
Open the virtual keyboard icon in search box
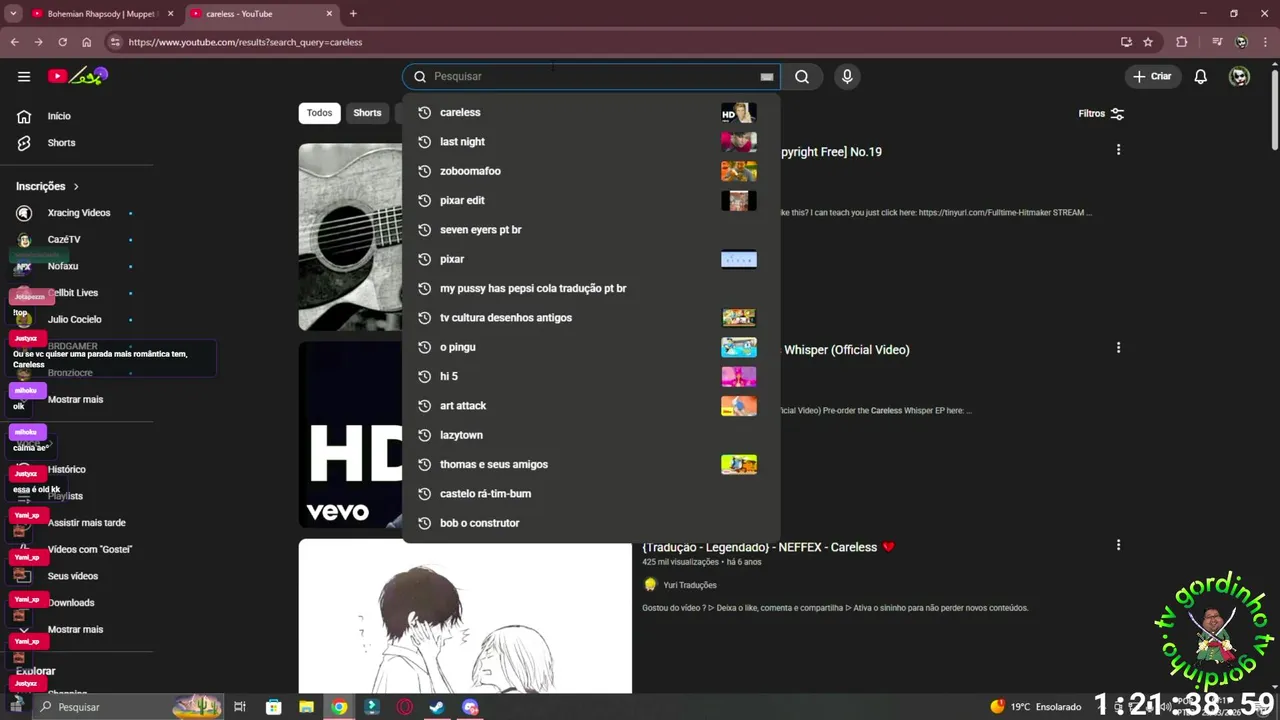tap(767, 77)
